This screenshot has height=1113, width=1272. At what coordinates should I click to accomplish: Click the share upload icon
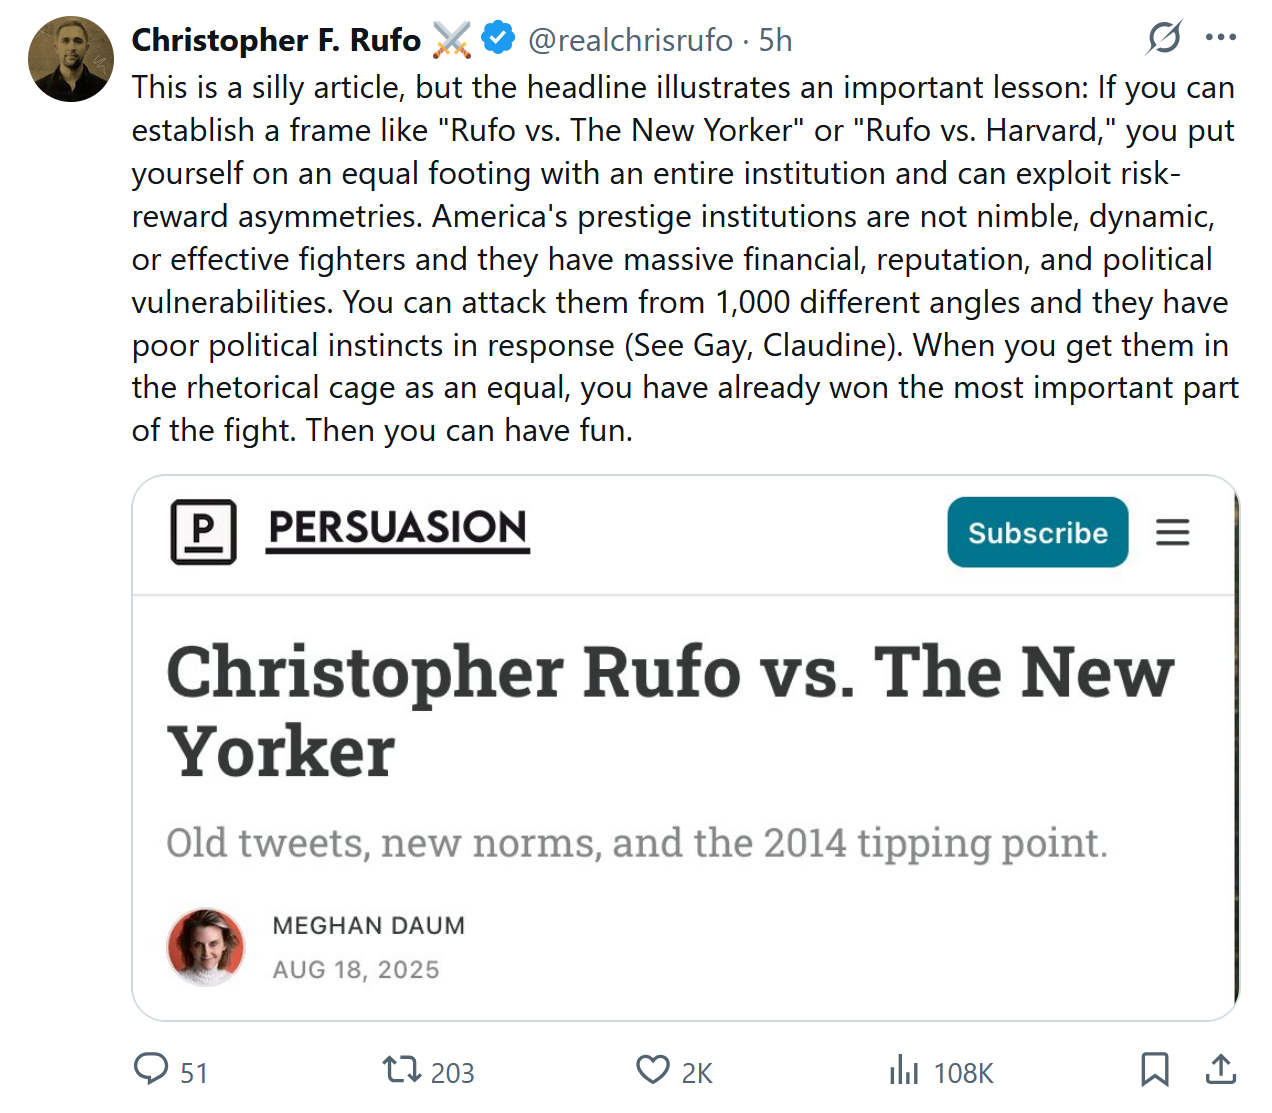(1220, 1069)
